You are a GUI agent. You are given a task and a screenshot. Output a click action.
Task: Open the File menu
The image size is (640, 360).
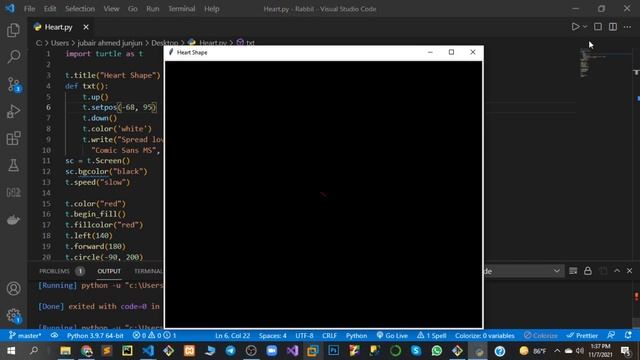[29, 9]
